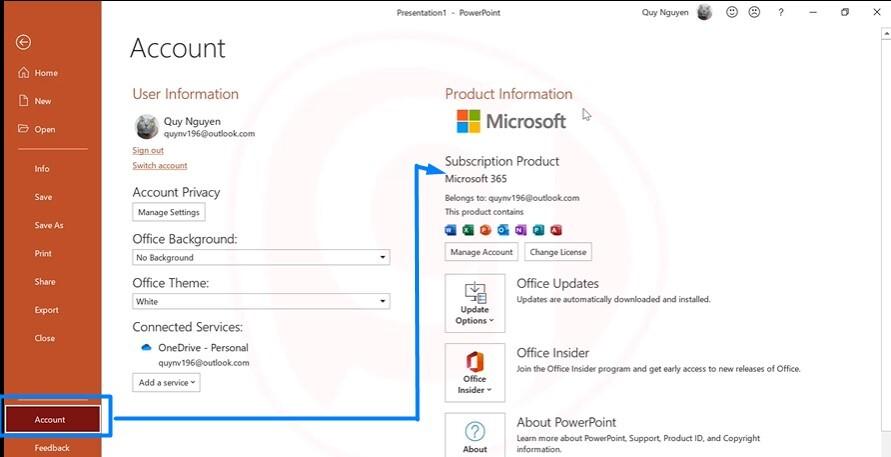
Task: Click the Help question mark icon
Action: 781,12
